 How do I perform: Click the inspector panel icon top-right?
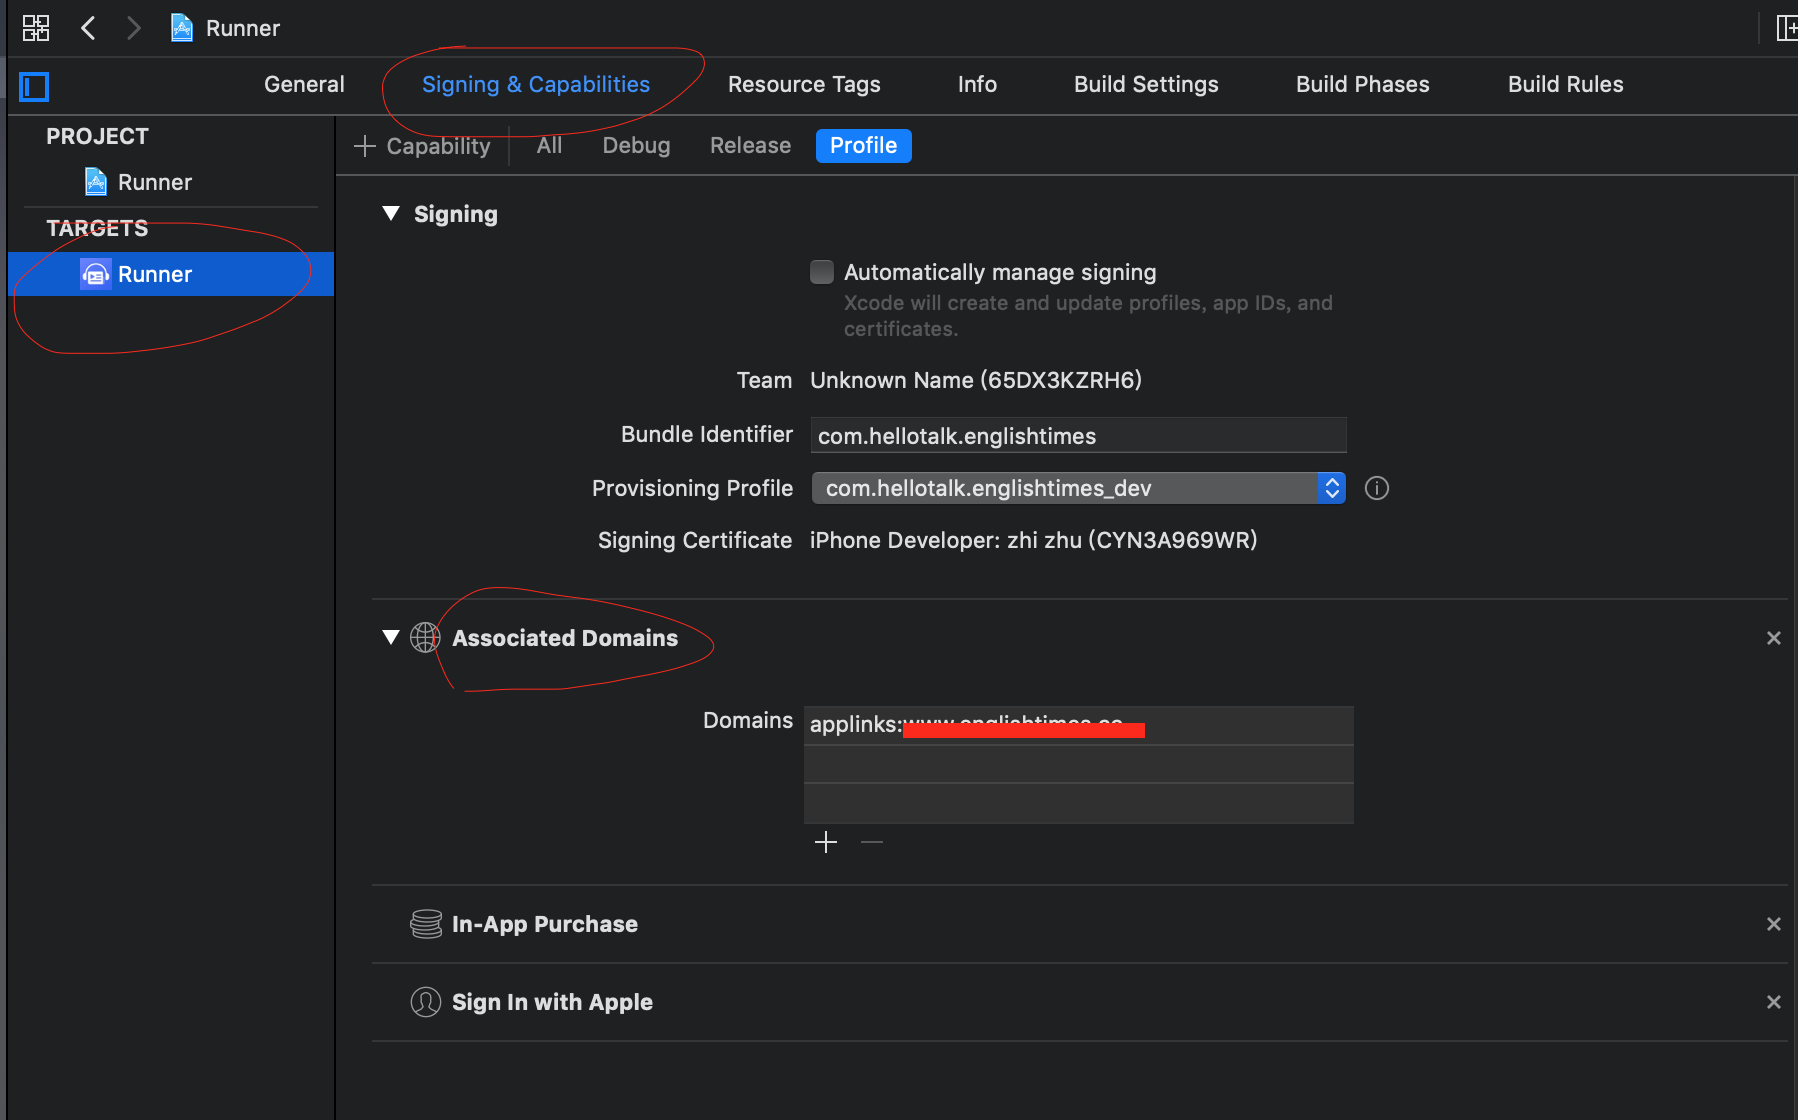1786,27
